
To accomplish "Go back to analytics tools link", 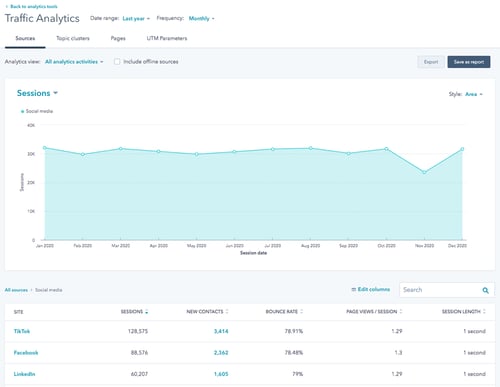I will (32, 6).
